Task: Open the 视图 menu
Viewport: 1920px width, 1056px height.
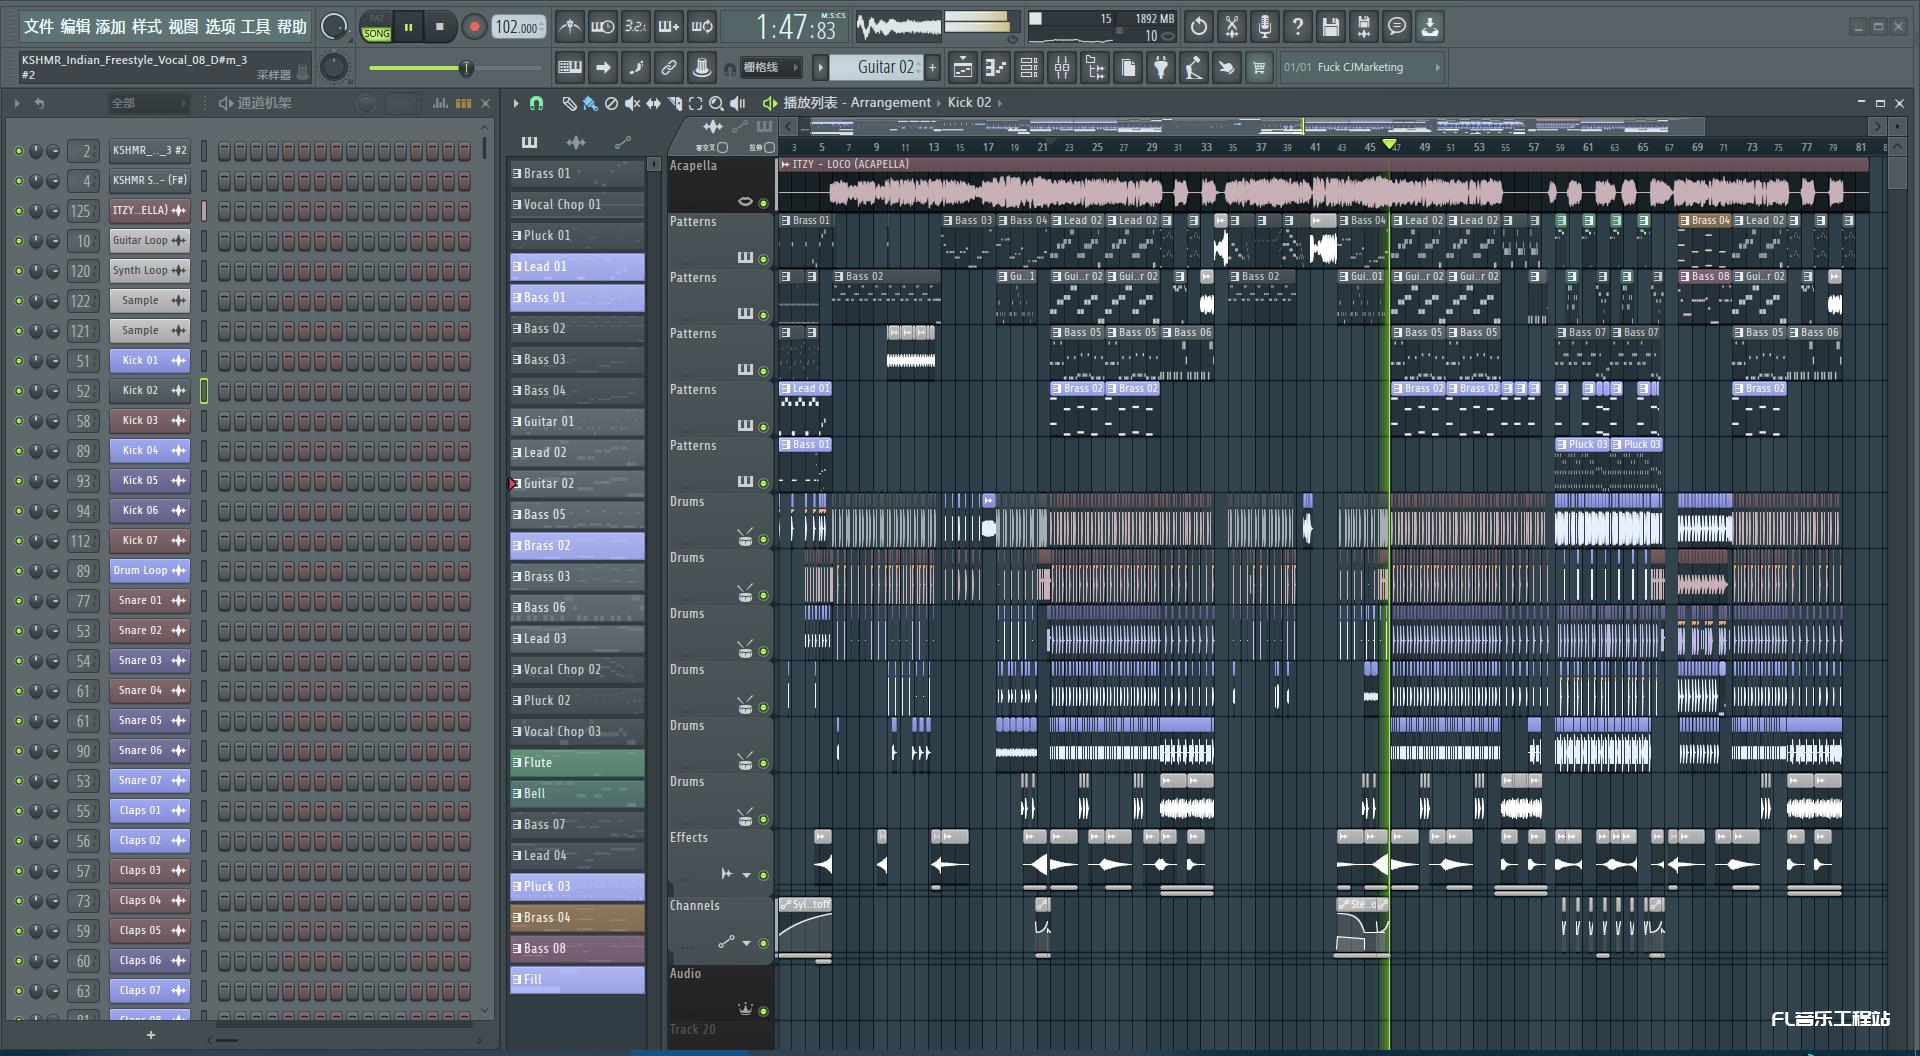Action: 183,27
